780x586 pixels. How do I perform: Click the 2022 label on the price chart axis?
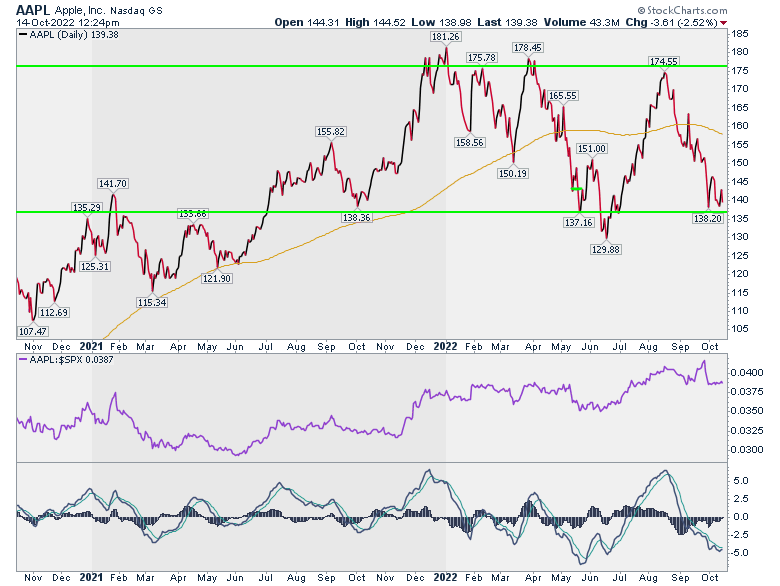coord(445,346)
